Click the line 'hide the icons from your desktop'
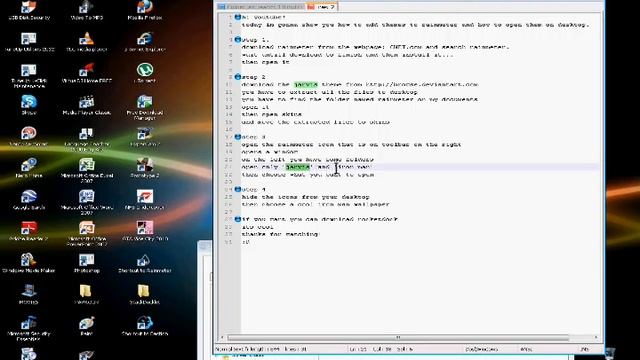Screen dimensions: 640x360 [306, 197]
